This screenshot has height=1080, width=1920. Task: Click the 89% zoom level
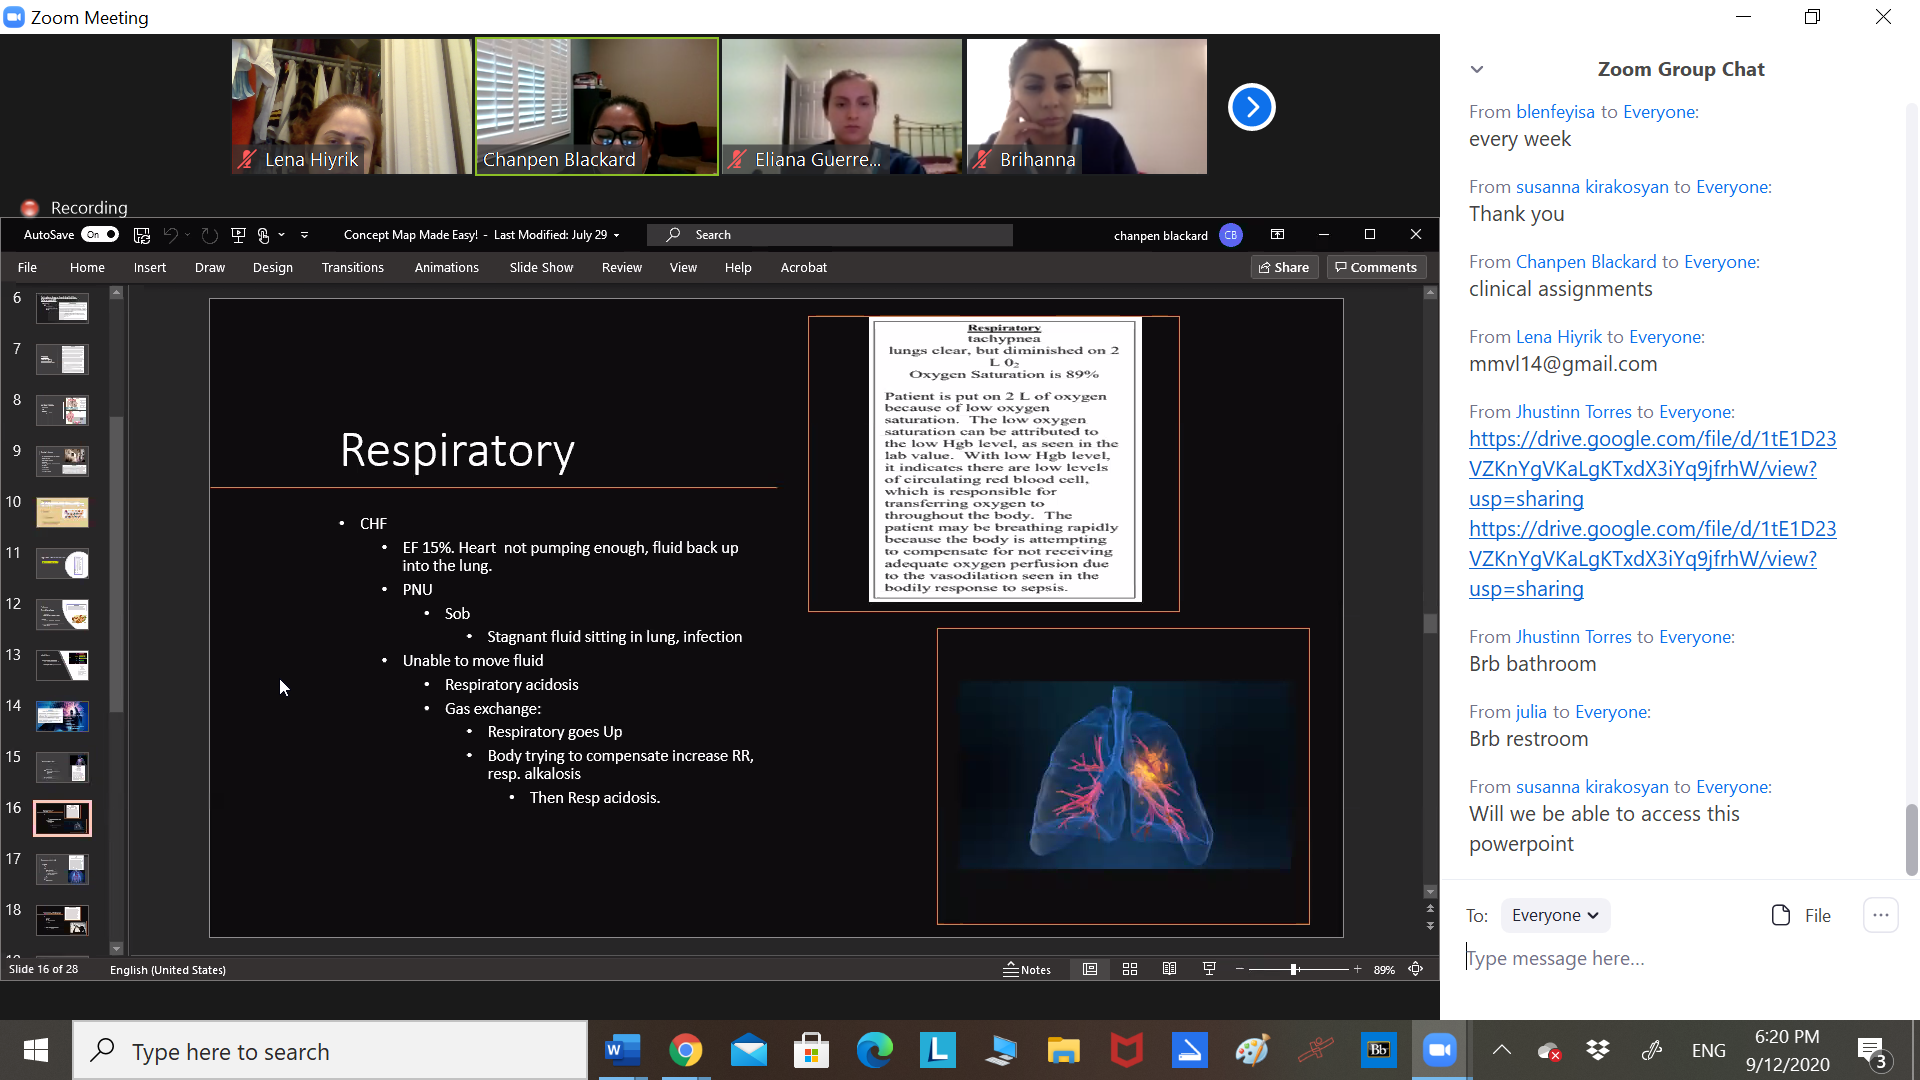click(x=1384, y=970)
